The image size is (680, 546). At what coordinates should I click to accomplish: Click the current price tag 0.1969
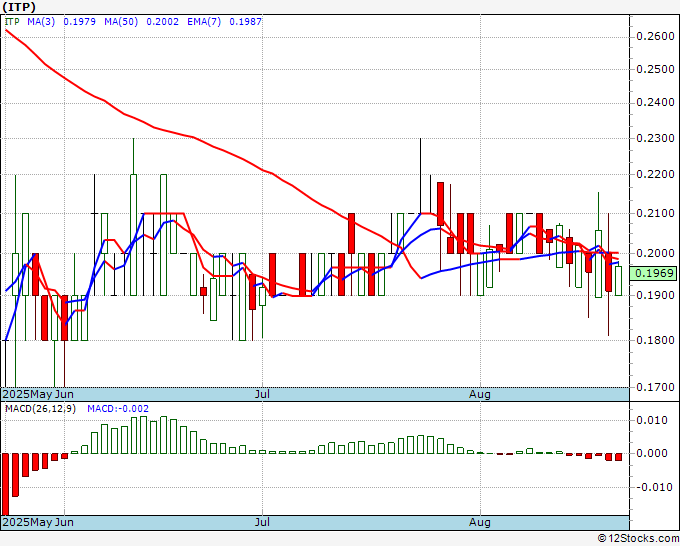coord(653,273)
